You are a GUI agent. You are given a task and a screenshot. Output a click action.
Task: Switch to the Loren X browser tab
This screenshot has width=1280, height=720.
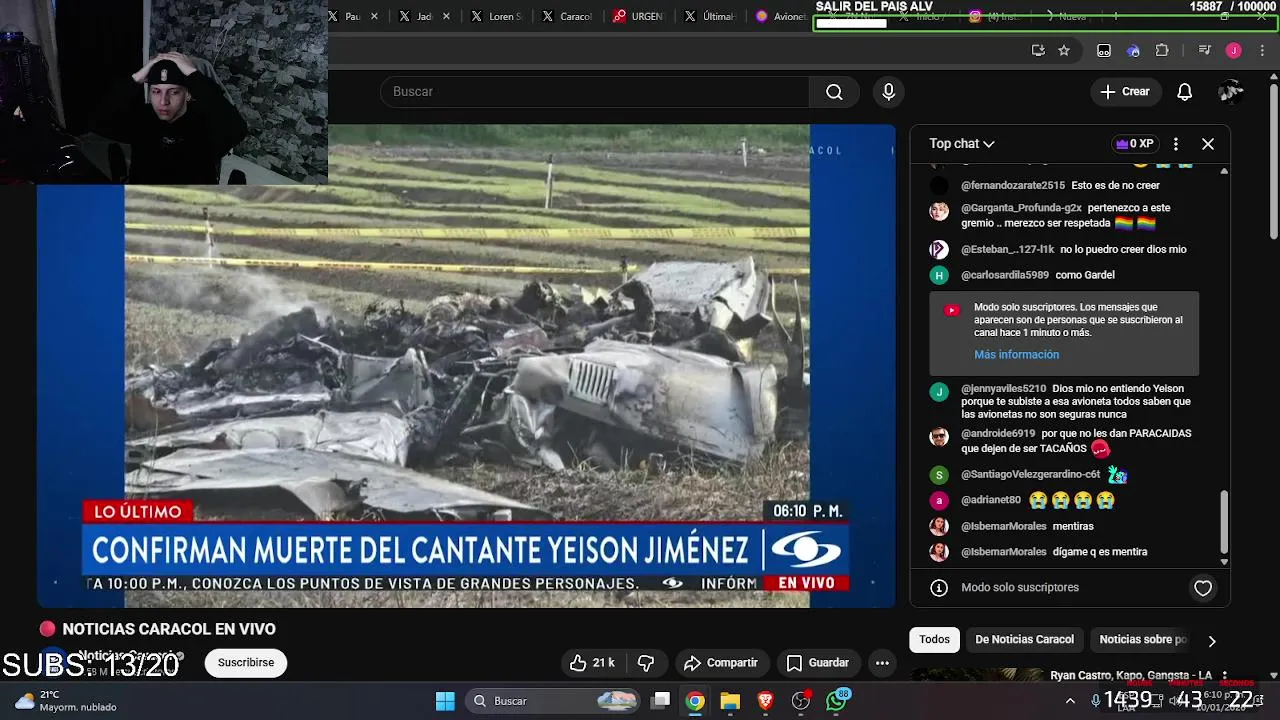click(x=497, y=17)
